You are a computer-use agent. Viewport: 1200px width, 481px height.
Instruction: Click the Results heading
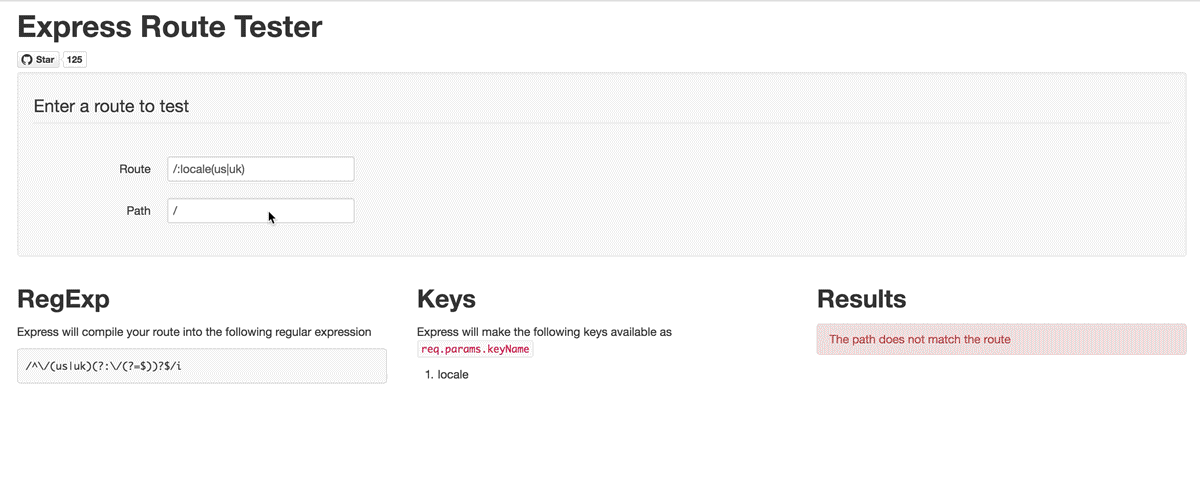[x=862, y=299]
